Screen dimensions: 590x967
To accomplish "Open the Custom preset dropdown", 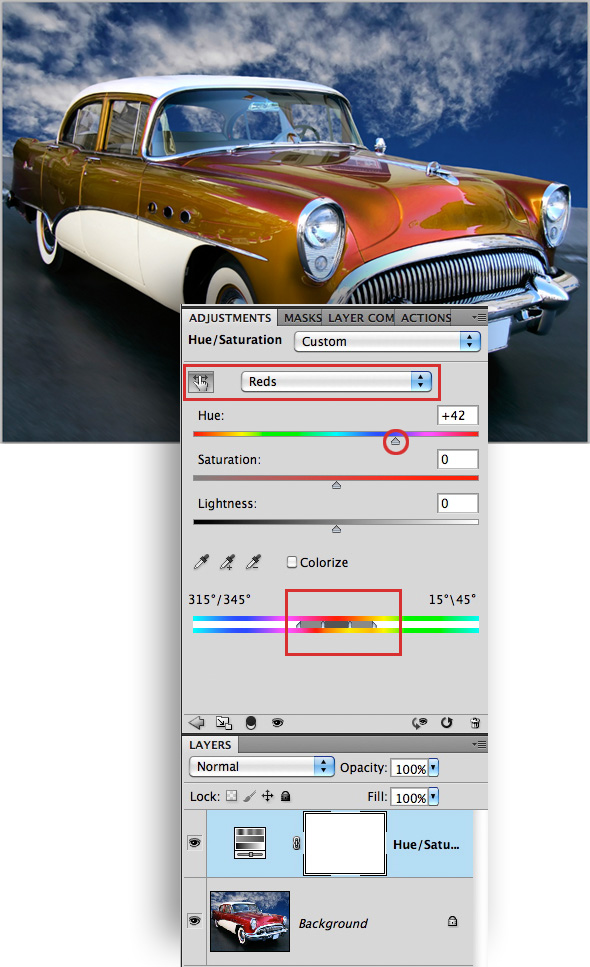I will [387, 341].
